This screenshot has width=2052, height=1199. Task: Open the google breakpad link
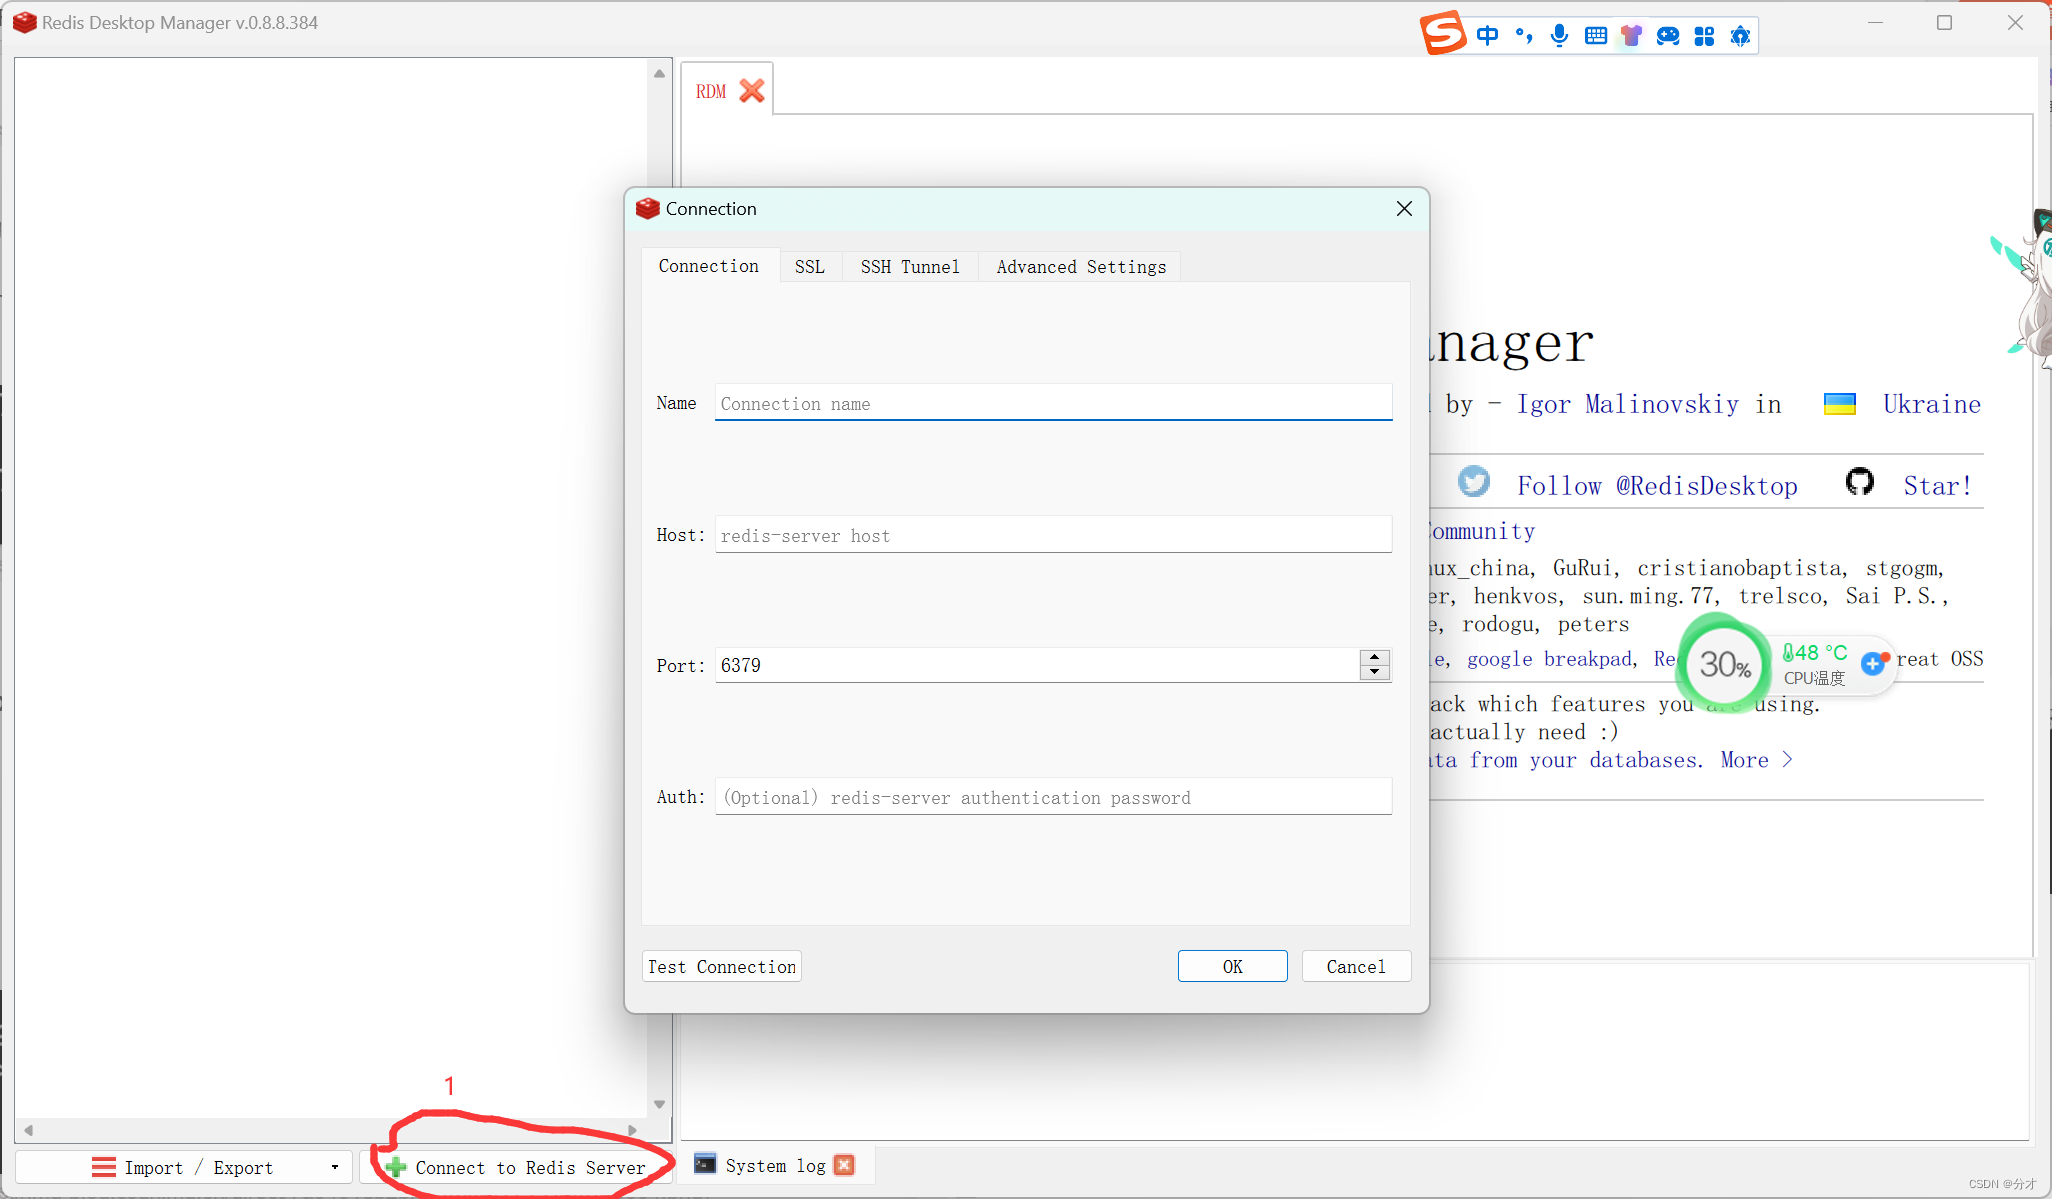[x=1549, y=659]
